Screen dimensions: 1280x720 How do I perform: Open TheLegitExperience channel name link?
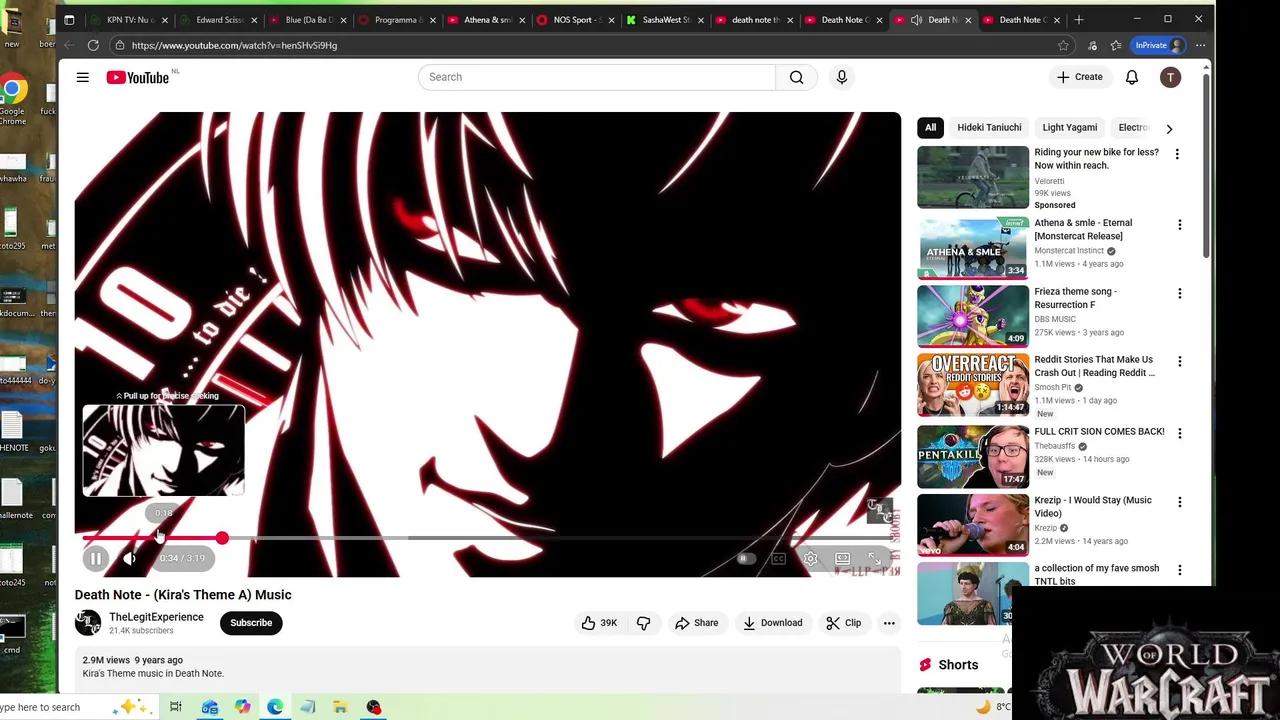156,617
